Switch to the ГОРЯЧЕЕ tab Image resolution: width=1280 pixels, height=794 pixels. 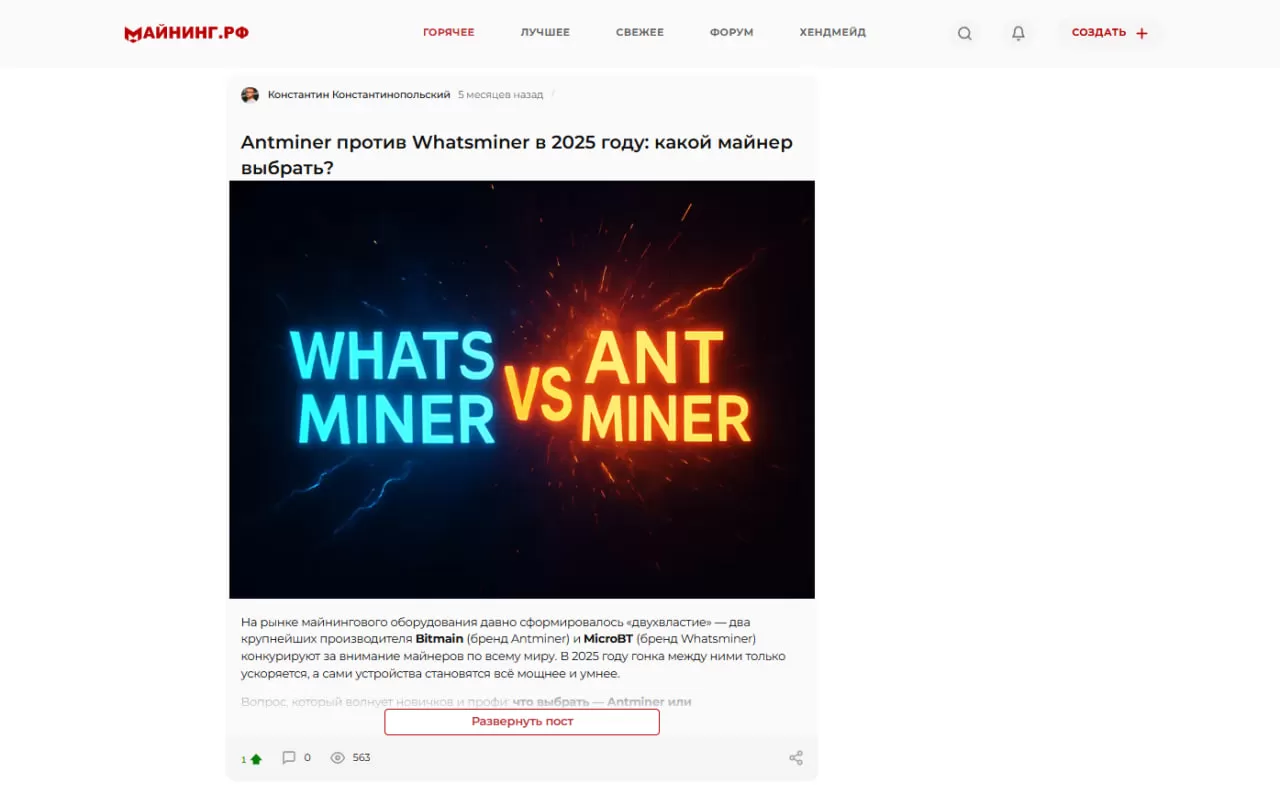(x=448, y=33)
